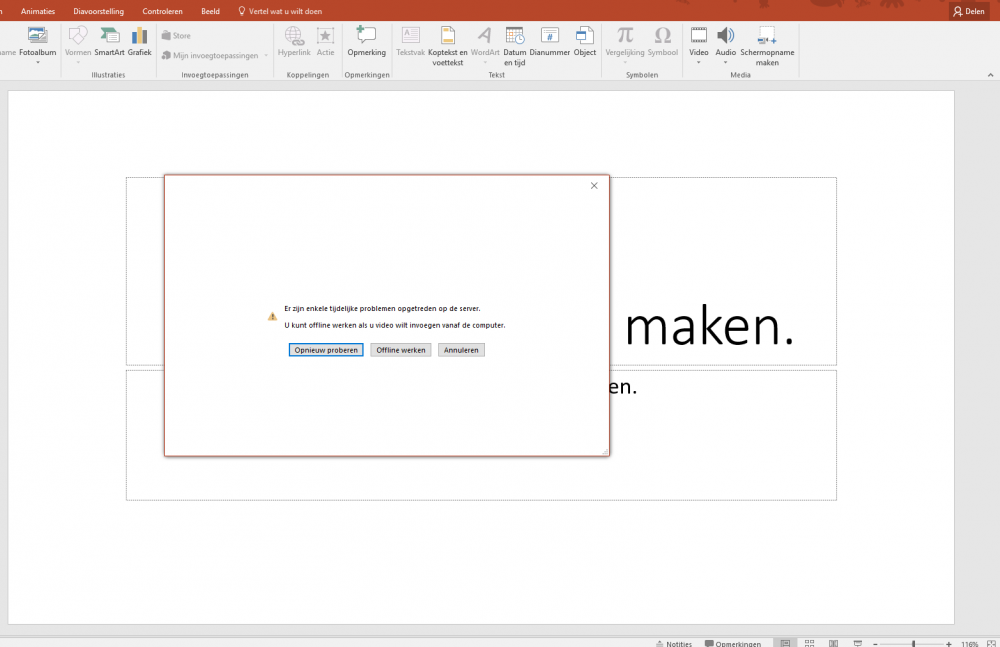Screen dimensions: 1000x647
Task: Toggle the Notities pane in status bar
Action: 674,643
